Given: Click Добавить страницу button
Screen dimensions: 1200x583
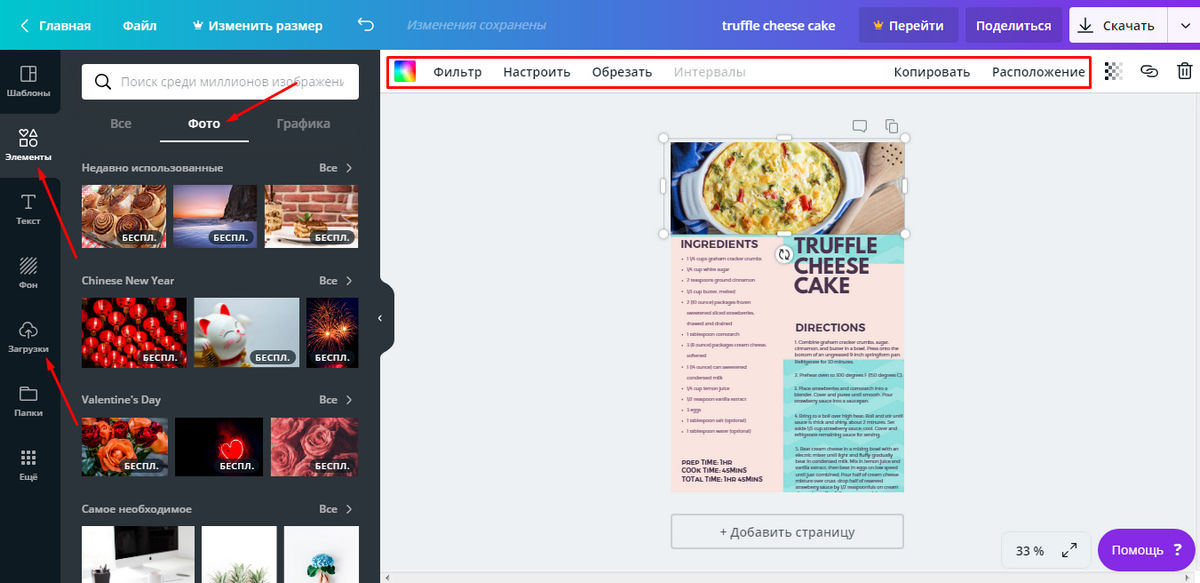Looking at the screenshot, I should click(x=786, y=532).
